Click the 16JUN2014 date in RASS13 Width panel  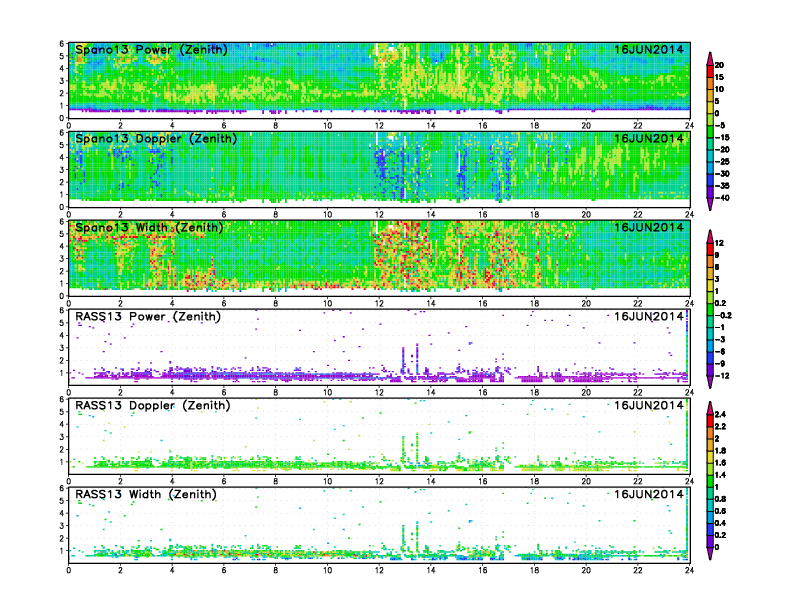tap(649, 494)
